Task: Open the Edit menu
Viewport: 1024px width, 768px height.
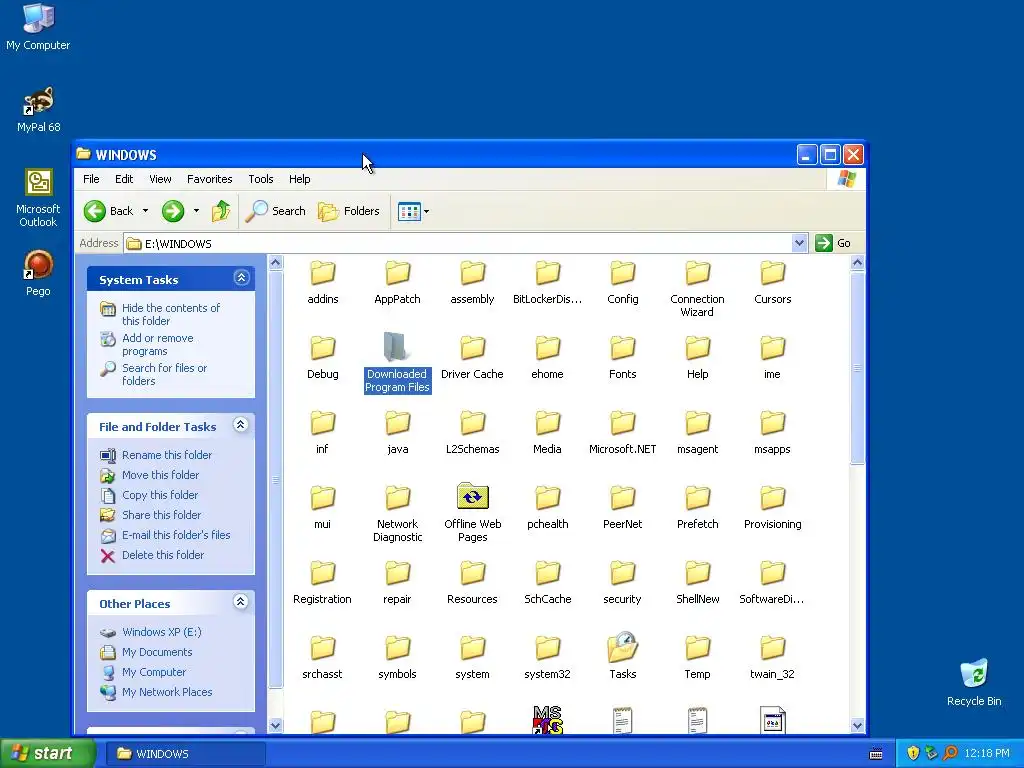Action: click(124, 179)
